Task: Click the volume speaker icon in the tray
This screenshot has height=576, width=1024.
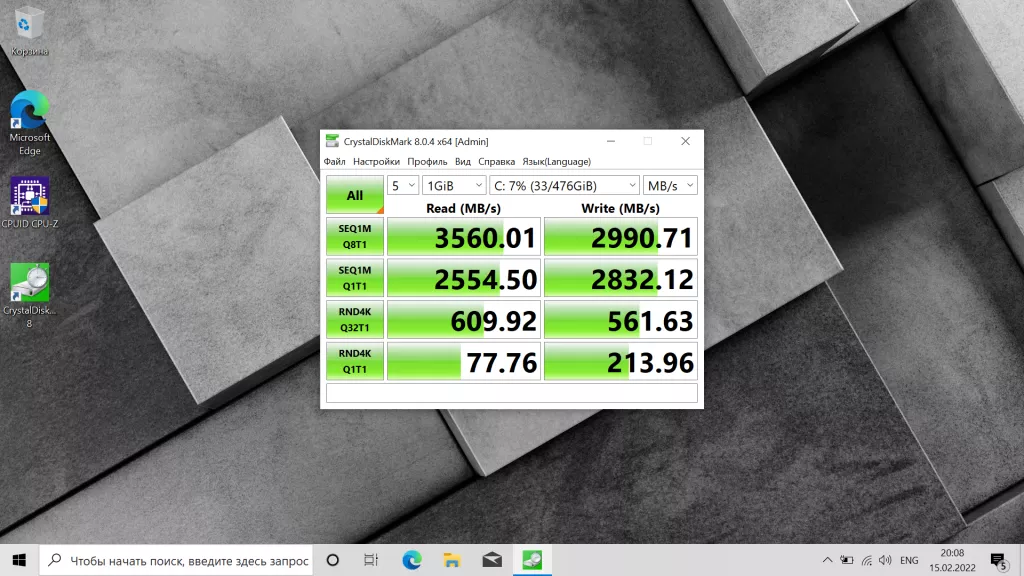Action: coord(884,560)
